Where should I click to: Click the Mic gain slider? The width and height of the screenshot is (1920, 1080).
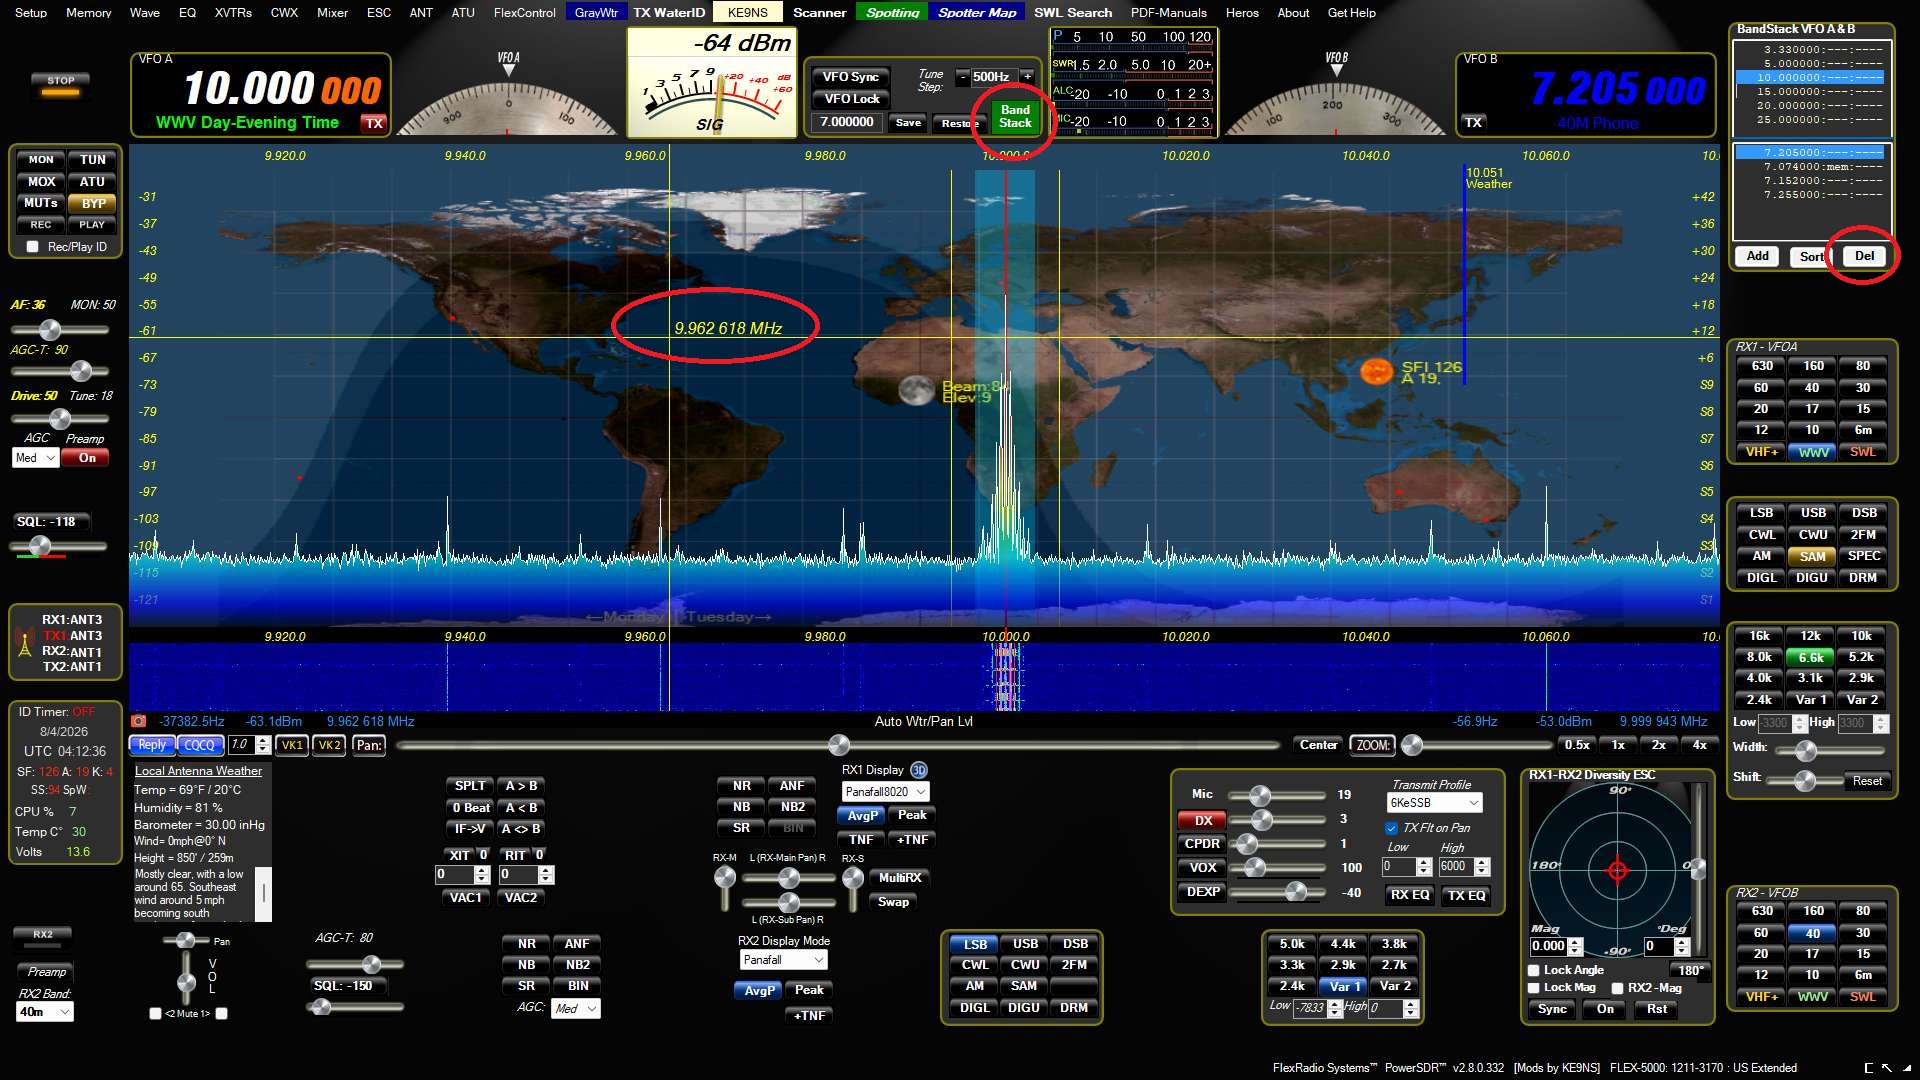[1277, 795]
